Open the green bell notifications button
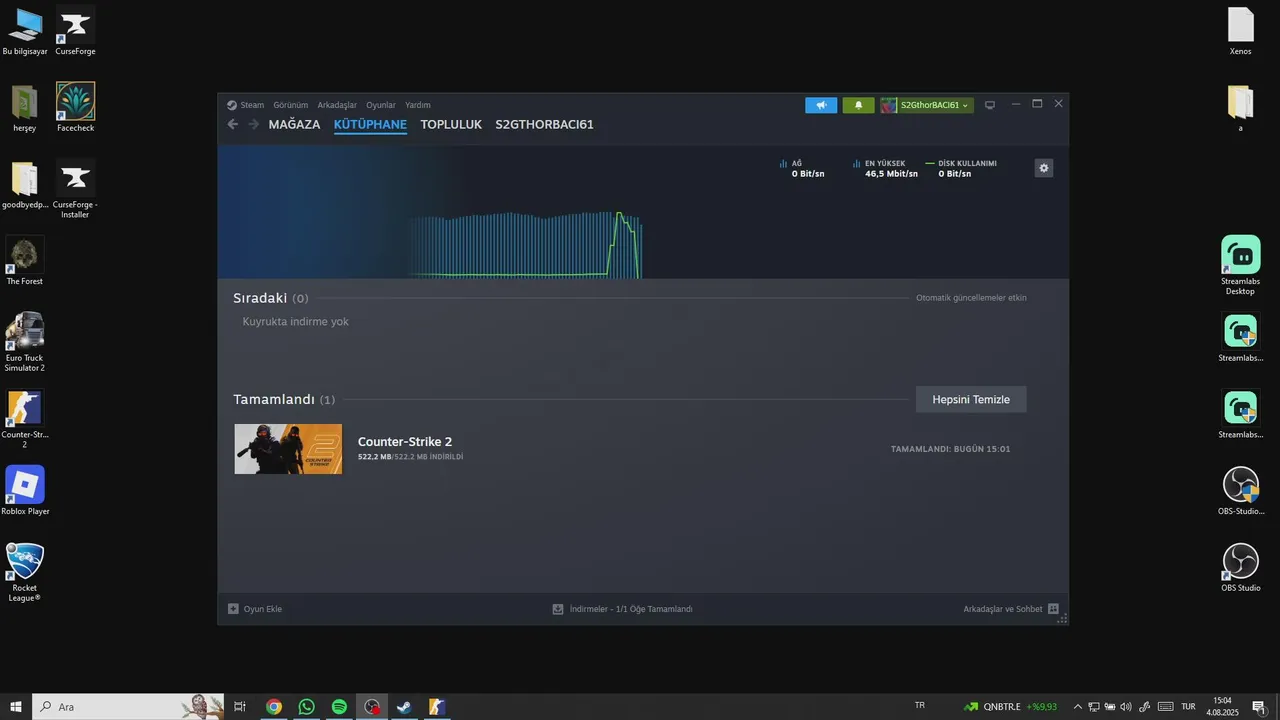The width and height of the screenshot is (1280, 720). point(858,105)
